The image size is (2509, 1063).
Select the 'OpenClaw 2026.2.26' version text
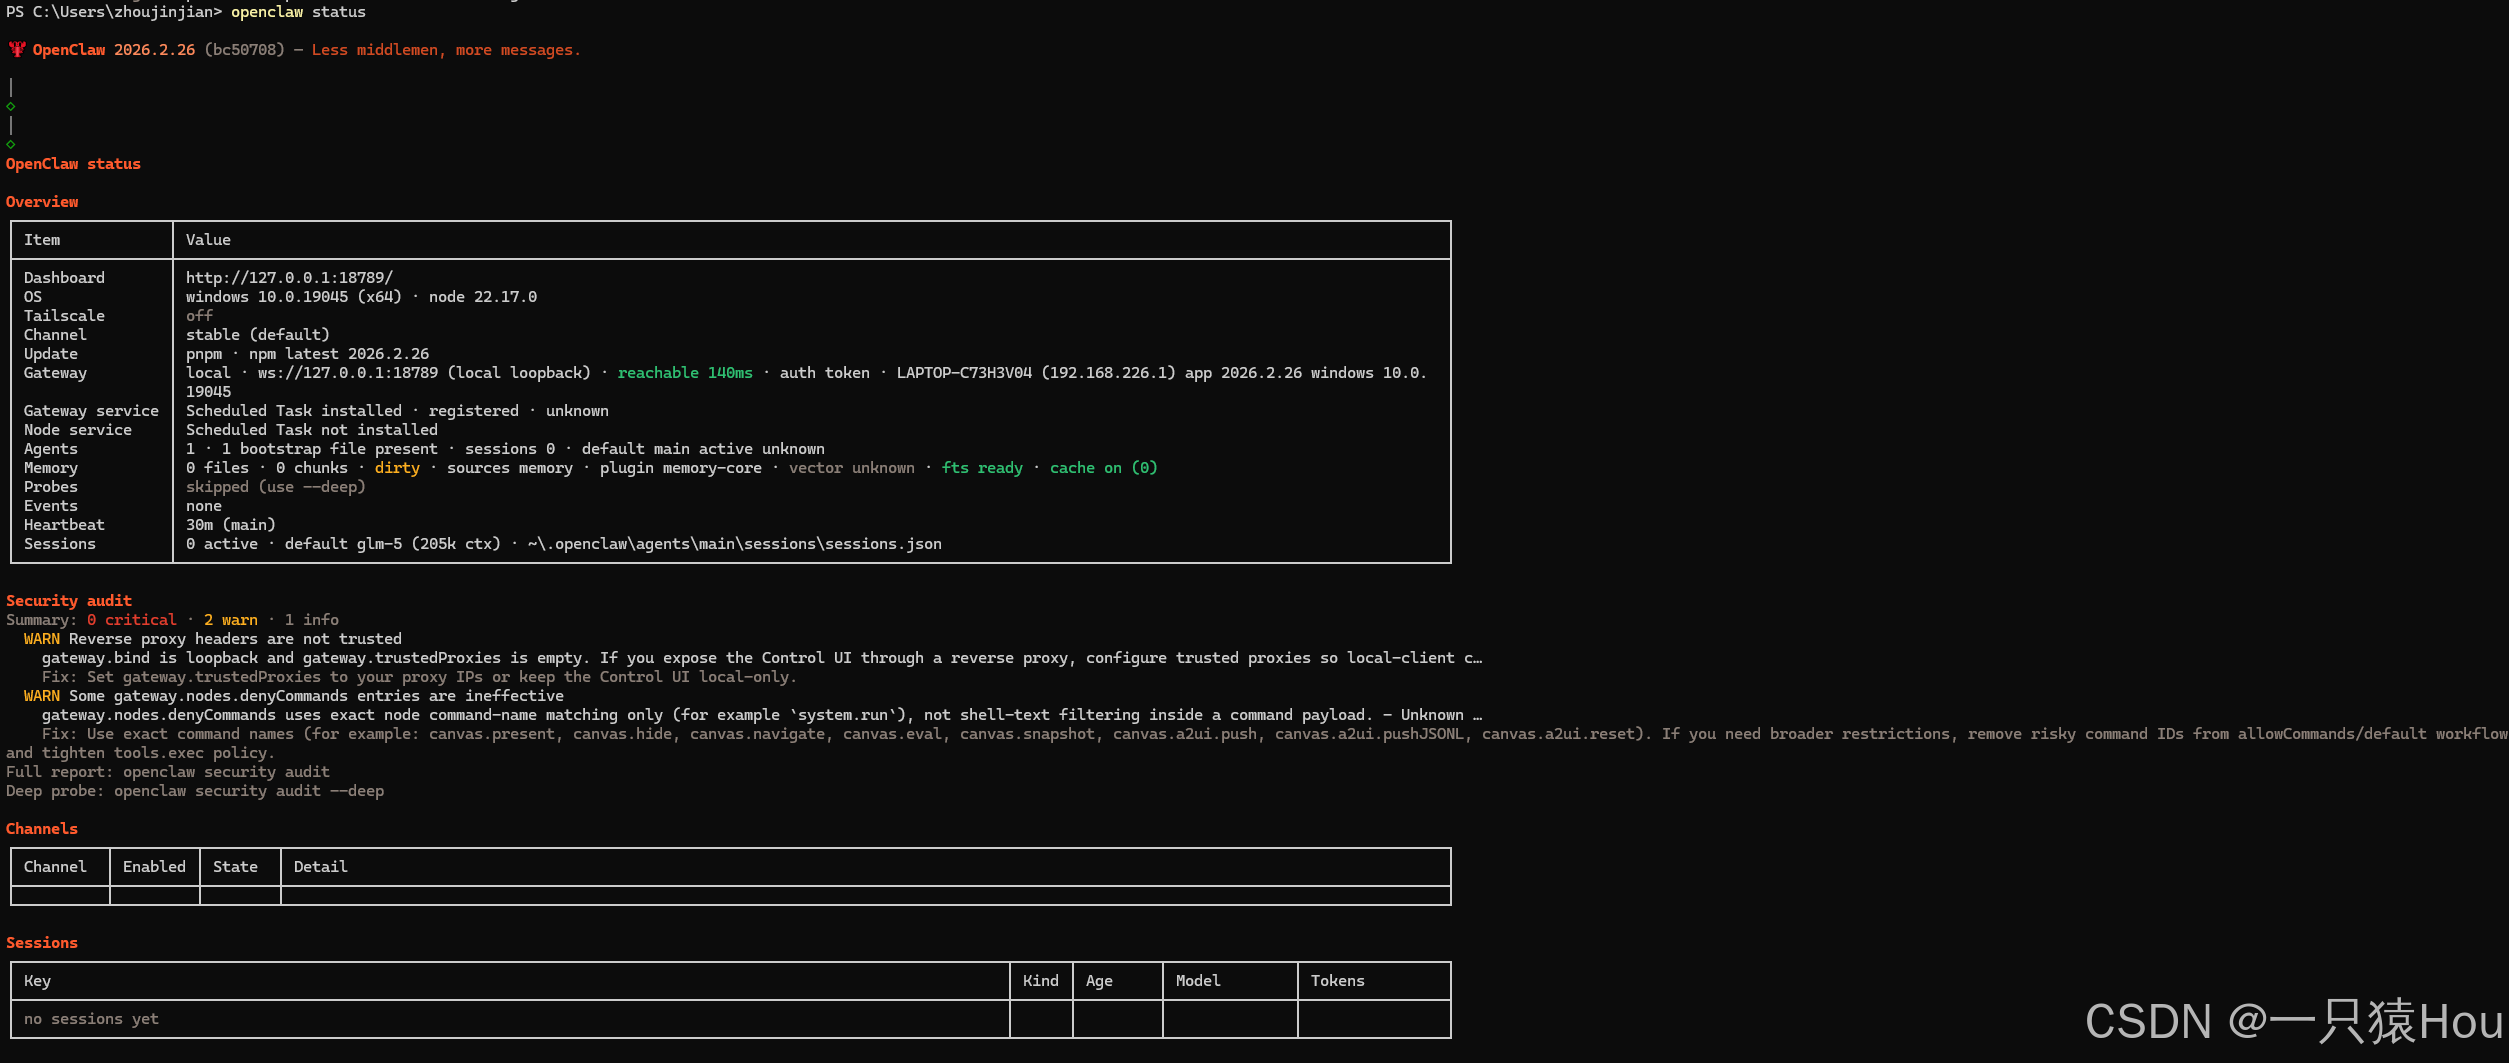pyautogui.click(x=114, y=50)
